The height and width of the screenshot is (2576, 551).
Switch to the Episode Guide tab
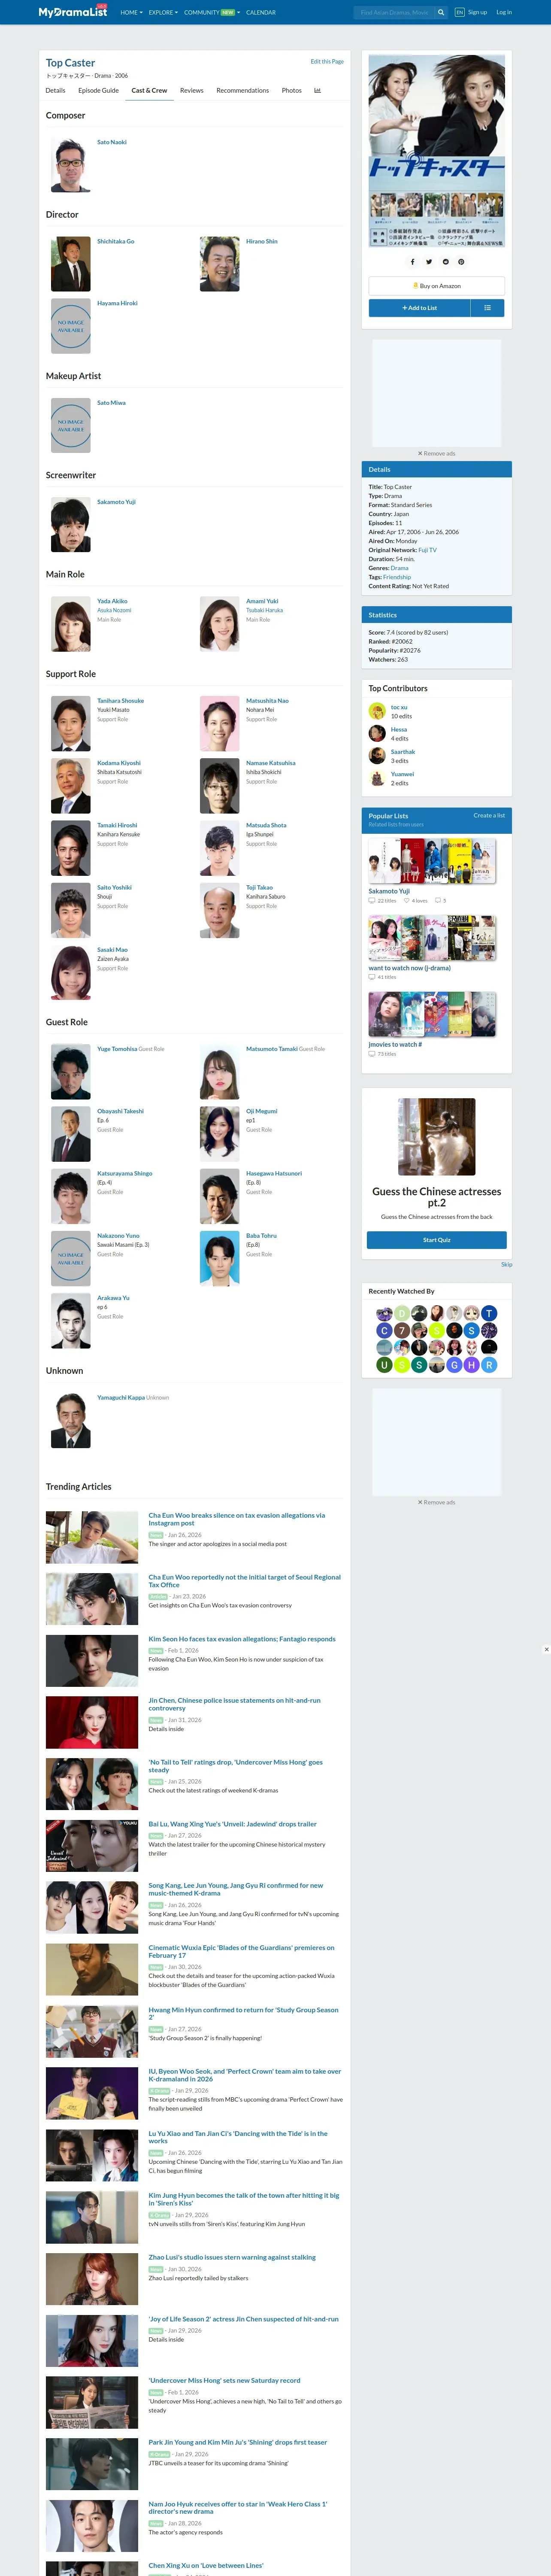[x=98, y=90]
